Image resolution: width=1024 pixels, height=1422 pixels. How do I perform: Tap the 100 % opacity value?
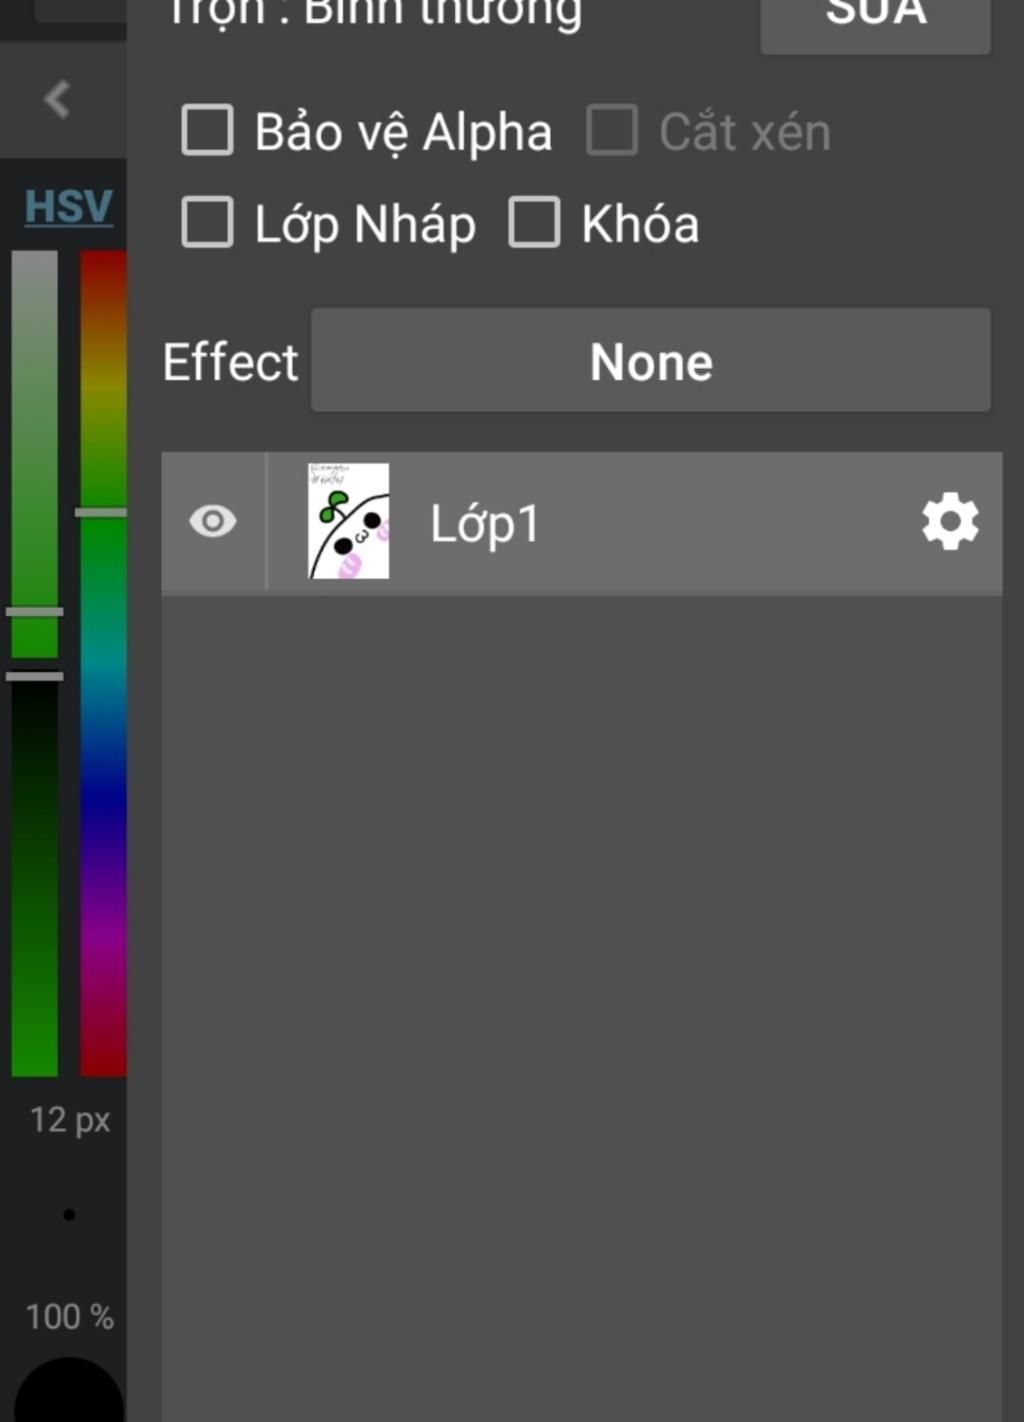pyautogui.click(x=69, y=1316)
